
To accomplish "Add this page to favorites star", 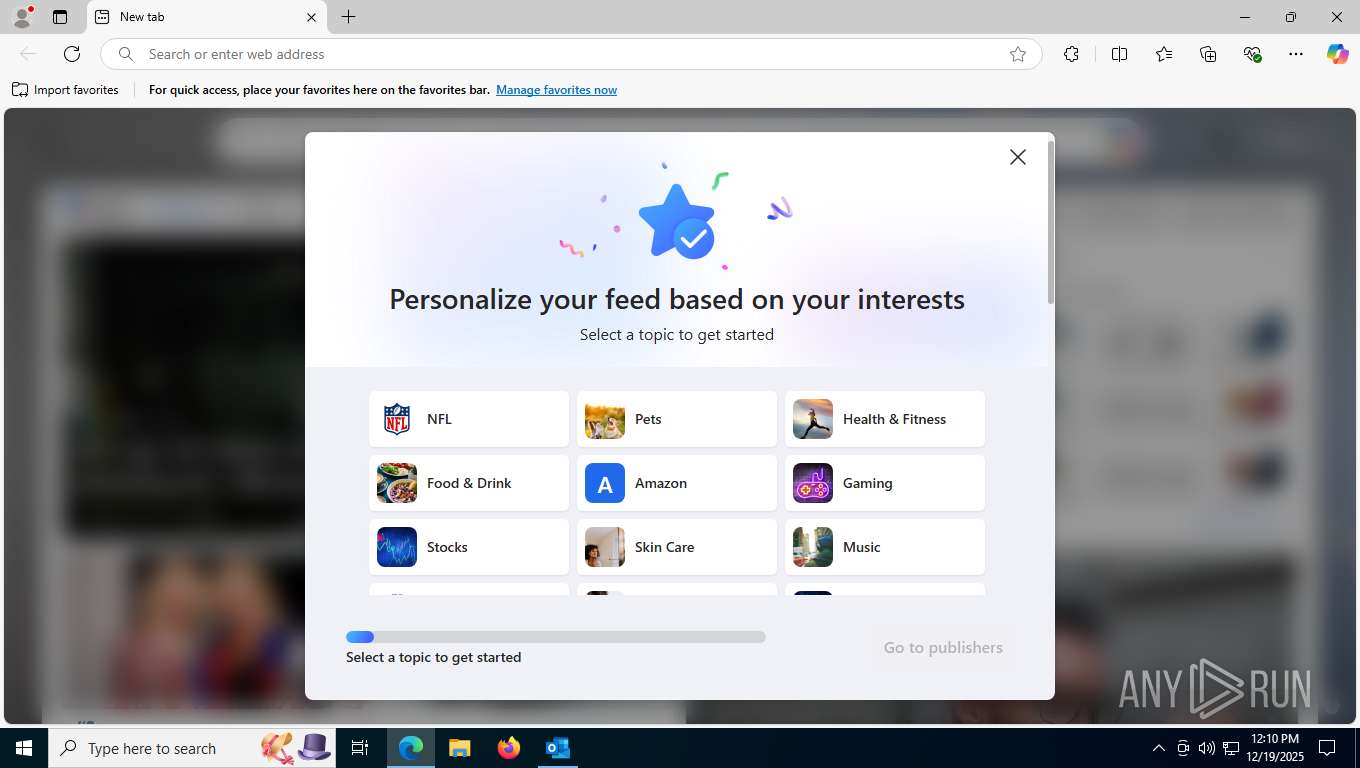I will tap(1018, 54).
